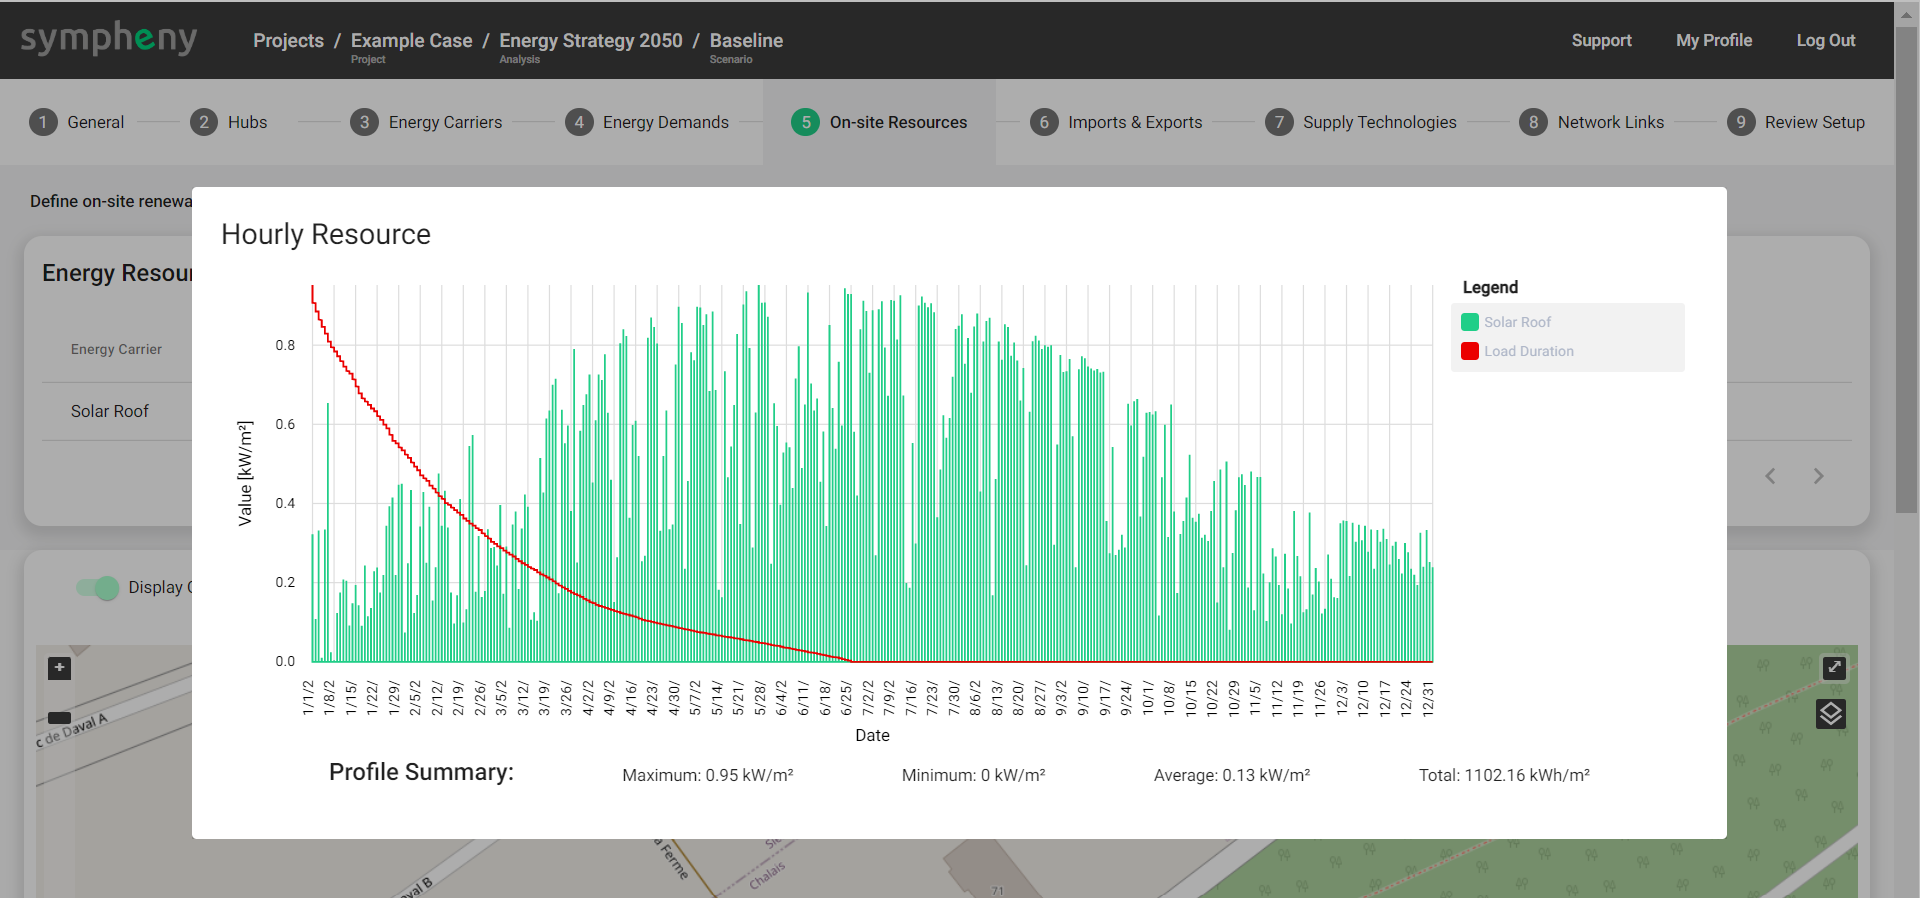Go to previous table page chevron

[1770, 476]
